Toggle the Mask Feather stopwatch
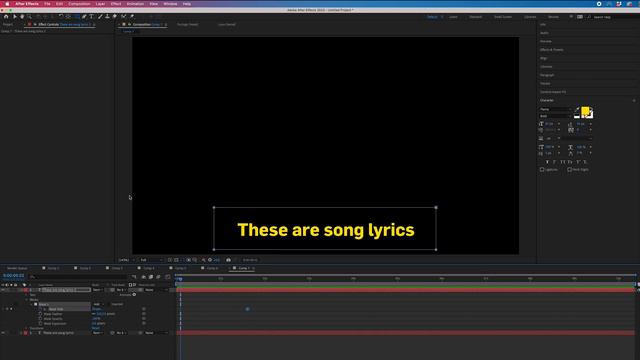The width and height of the screenshot is (640, 360). coord(40,314)
